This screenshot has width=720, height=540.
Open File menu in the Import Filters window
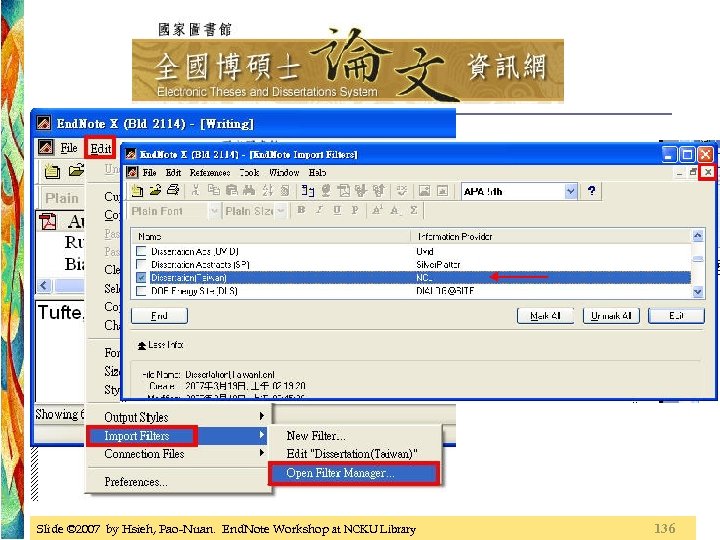pyautogui.click(x=149, y=173)
